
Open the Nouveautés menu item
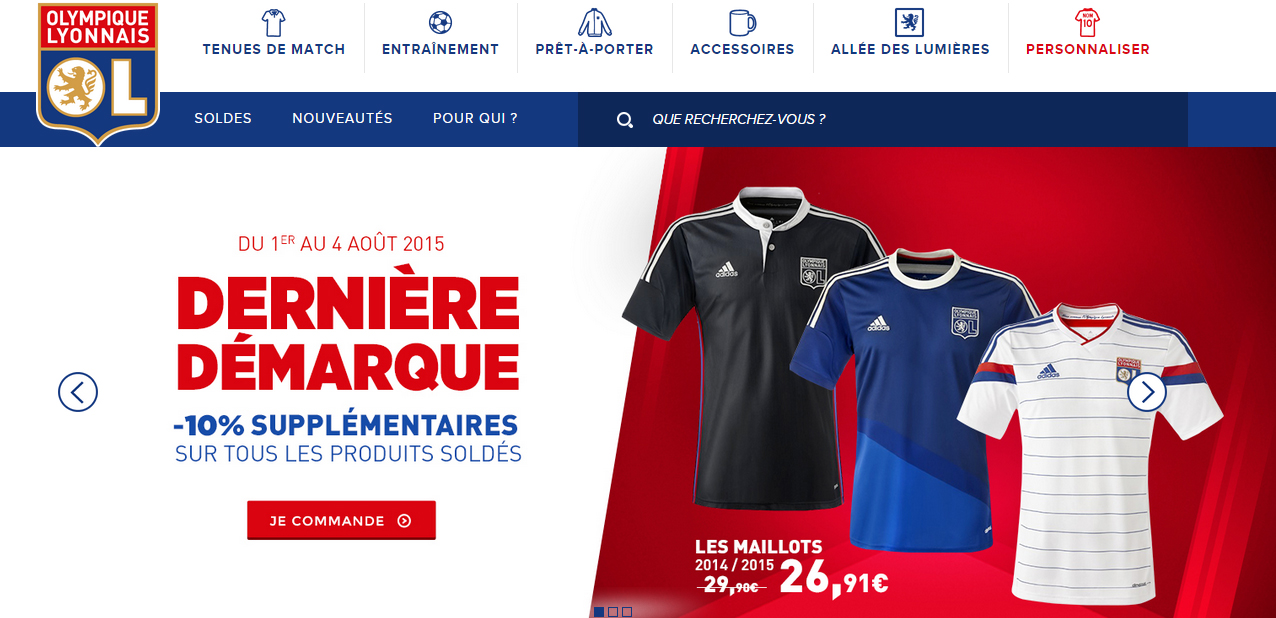tap(342, 118)
